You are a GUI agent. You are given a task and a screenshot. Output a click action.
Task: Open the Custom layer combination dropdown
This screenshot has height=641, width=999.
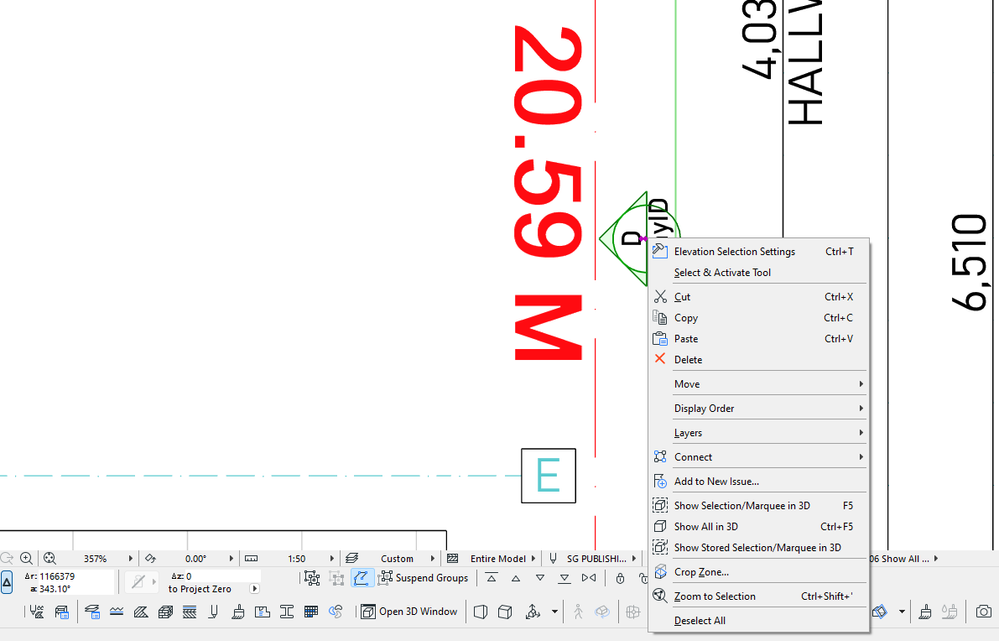433,559
